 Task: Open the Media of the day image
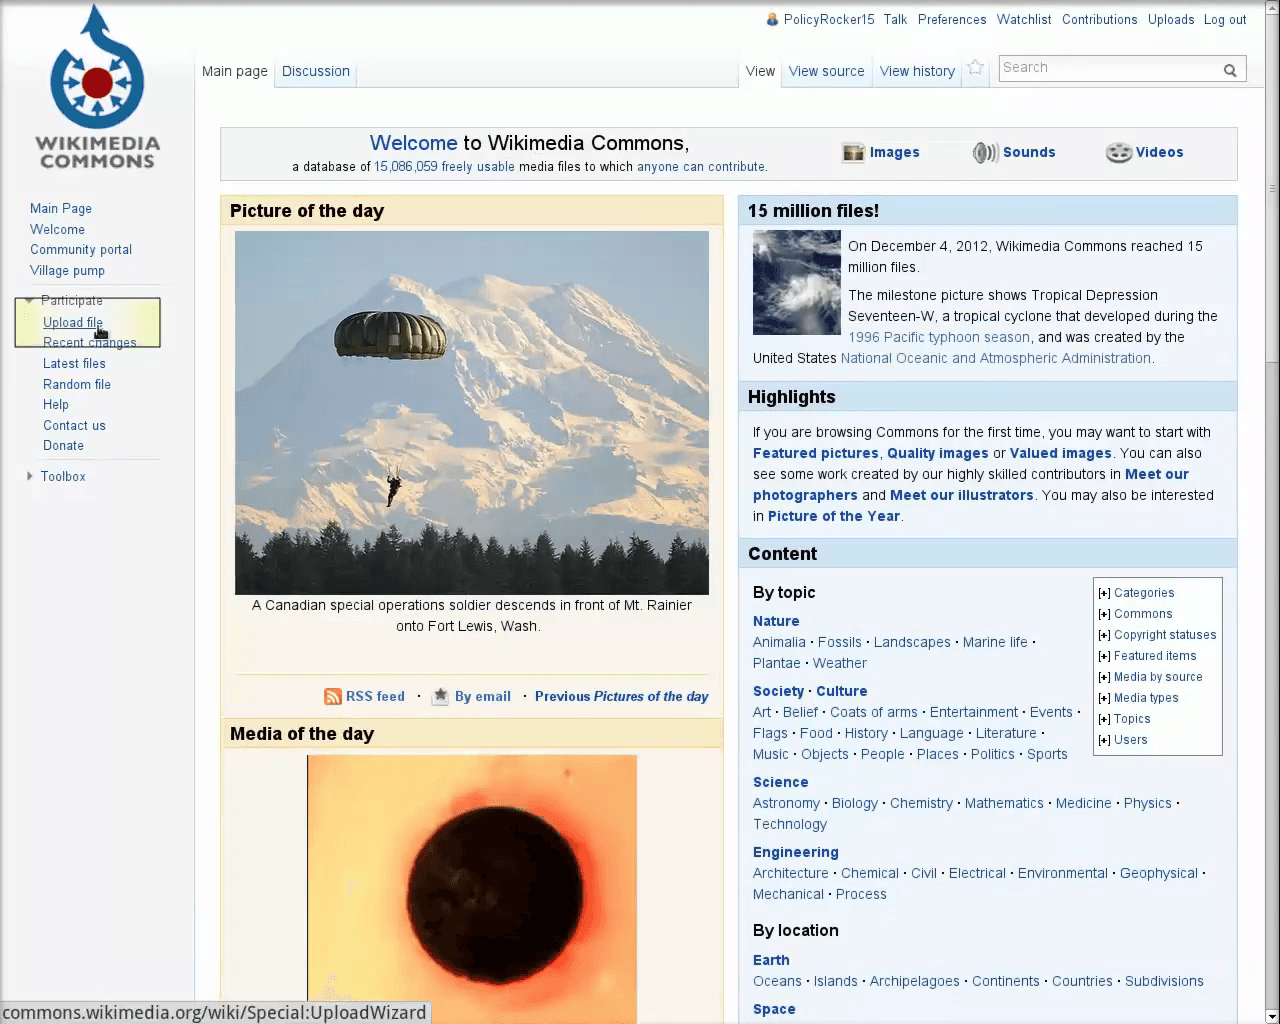[x=472, y=889]
